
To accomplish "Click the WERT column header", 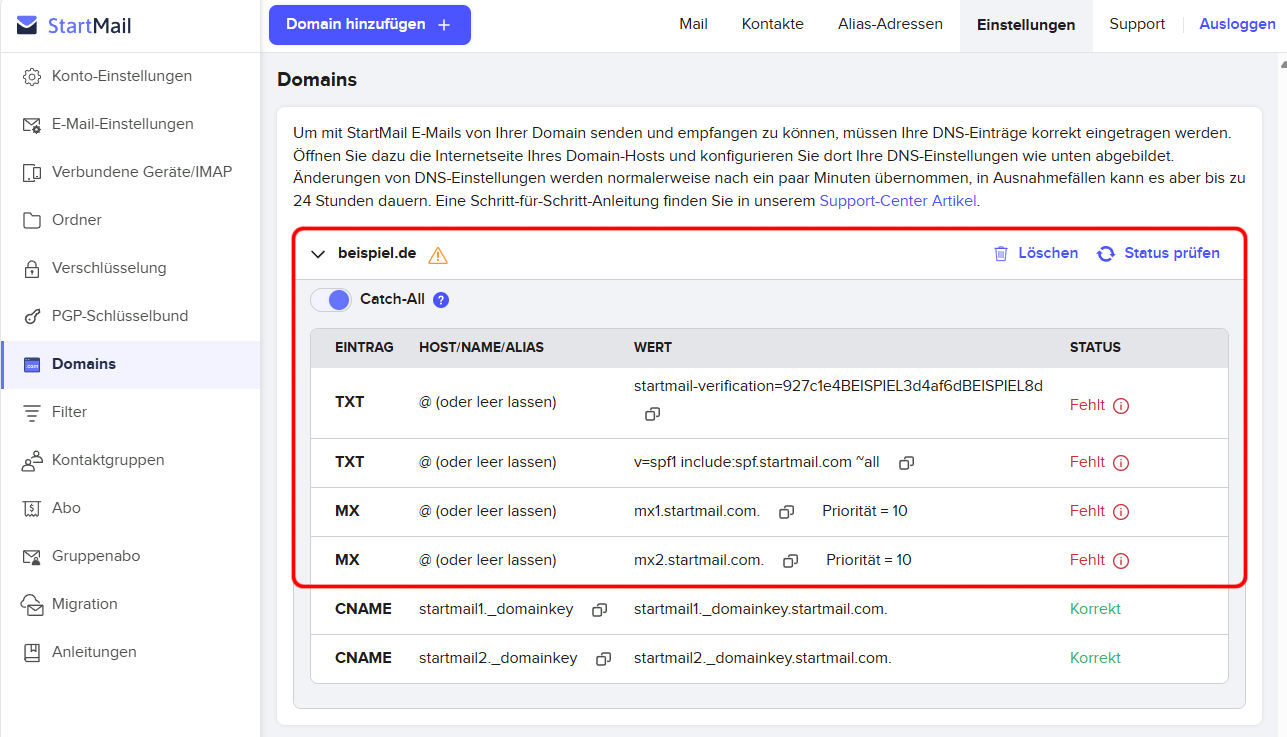I will pyautogui.click(x=653, y=348).
